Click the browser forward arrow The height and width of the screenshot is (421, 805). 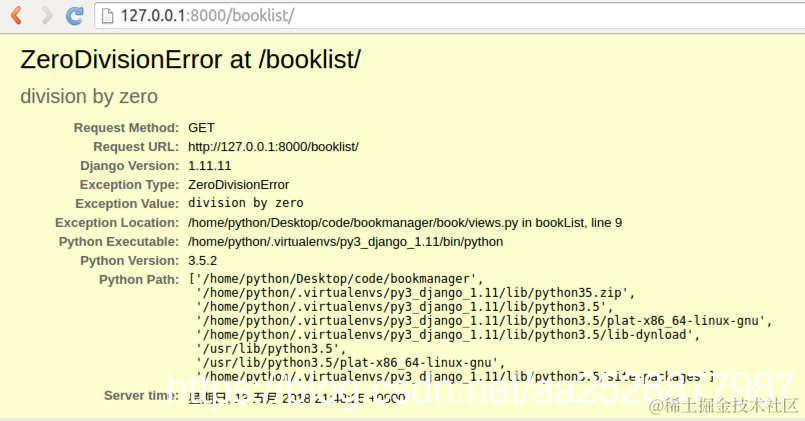coord(47,15)
